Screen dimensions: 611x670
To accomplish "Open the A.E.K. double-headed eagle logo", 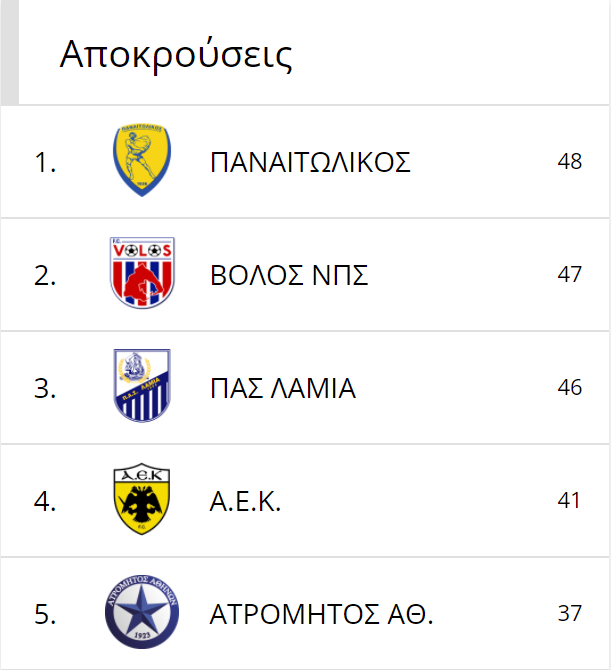I will [x=142, y=499].
